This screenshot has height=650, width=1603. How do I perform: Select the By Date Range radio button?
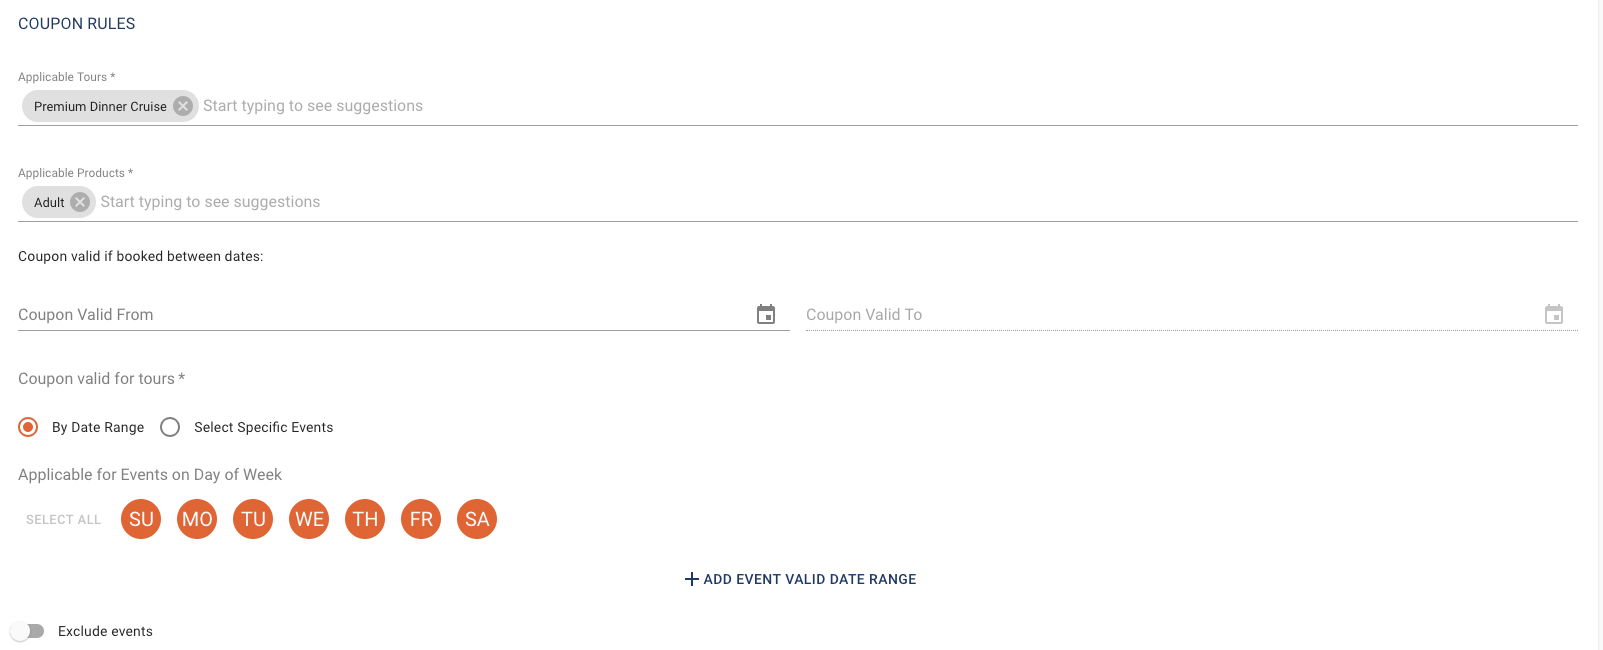pyautogui.click(x=28, y=427)
